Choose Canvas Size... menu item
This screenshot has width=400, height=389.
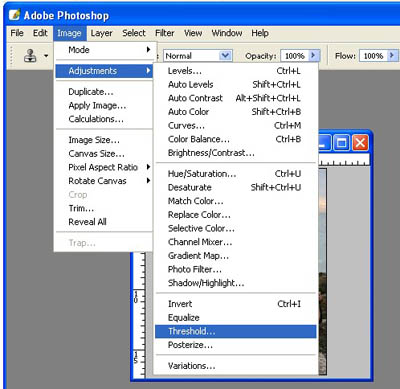point(104,154)
